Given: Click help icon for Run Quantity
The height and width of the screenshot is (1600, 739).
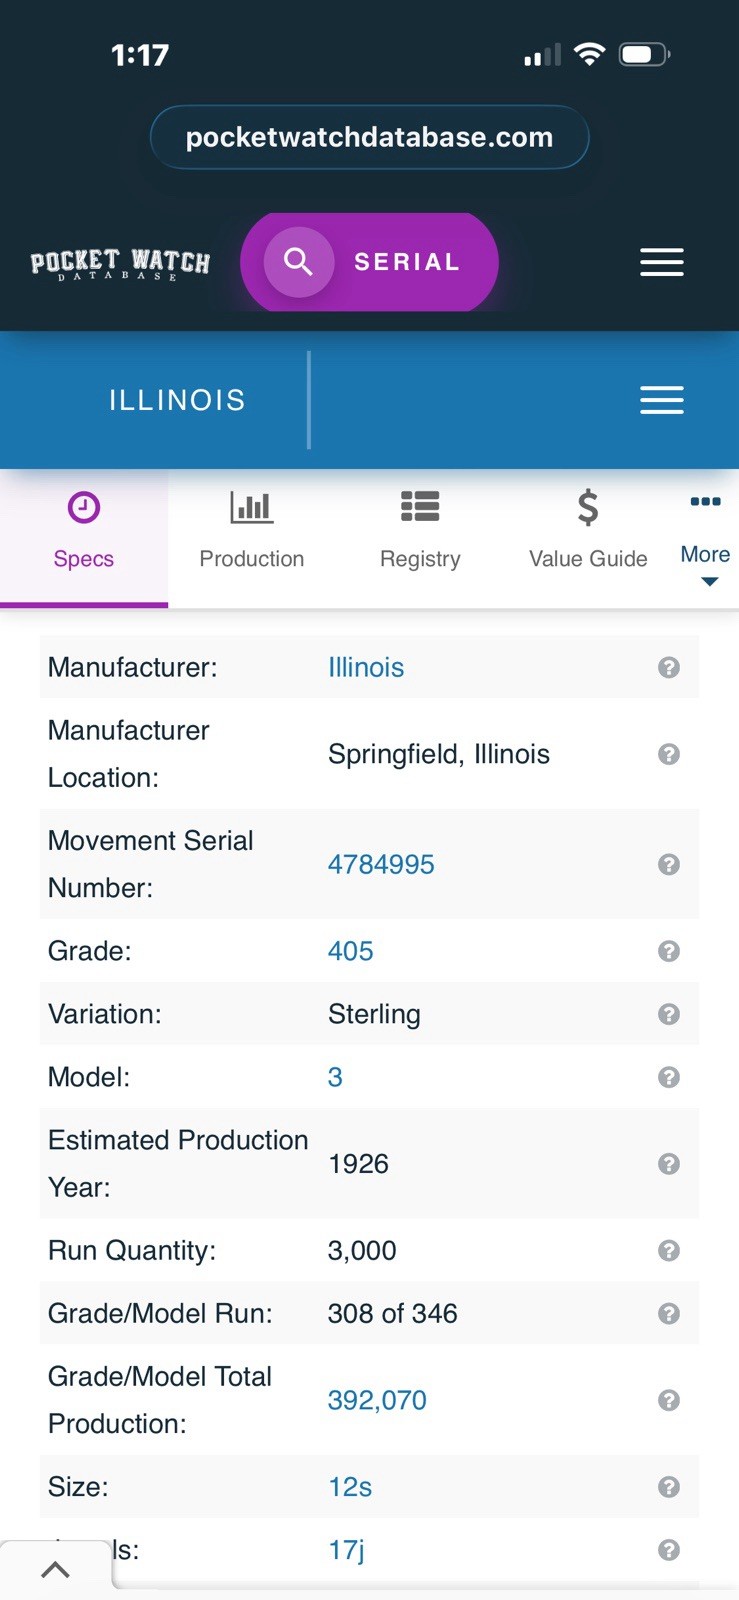Looking at the screenshot, I should pyautogui.click(x=669, y=1251).
